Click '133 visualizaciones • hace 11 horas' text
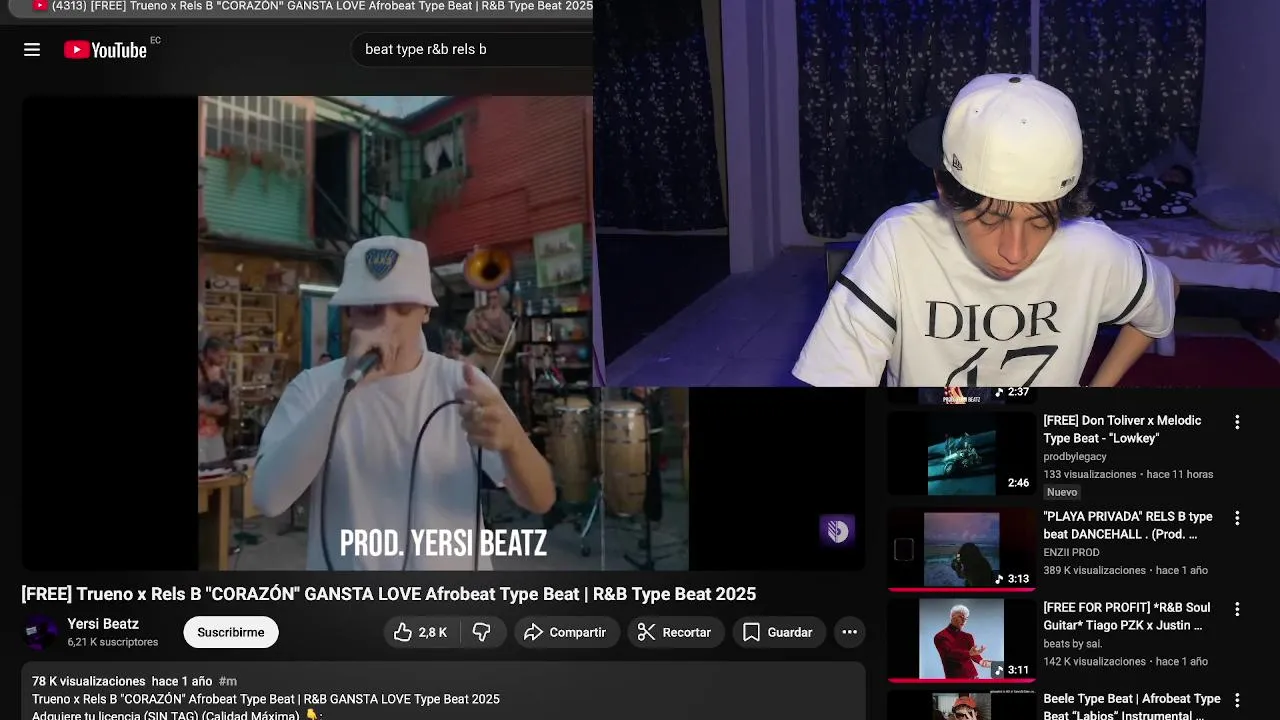 click(1128, 474)
